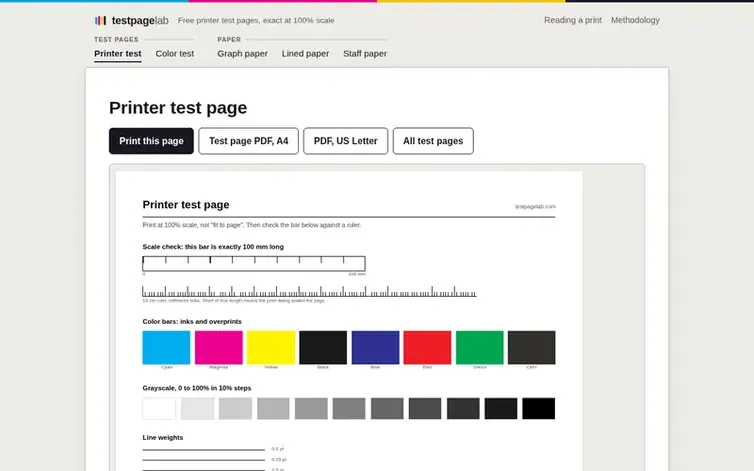Download Test page PDF, A4
Screen dimensions: 754x471
(249, 141)
